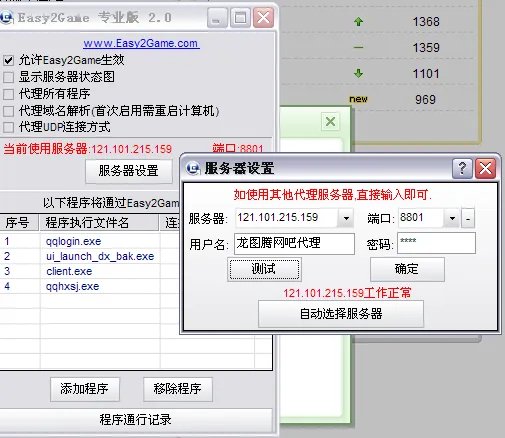This screenshot has width=505, height=438.
Task: Select qqlogin.exe row in program list
Action: click(73, 241)
